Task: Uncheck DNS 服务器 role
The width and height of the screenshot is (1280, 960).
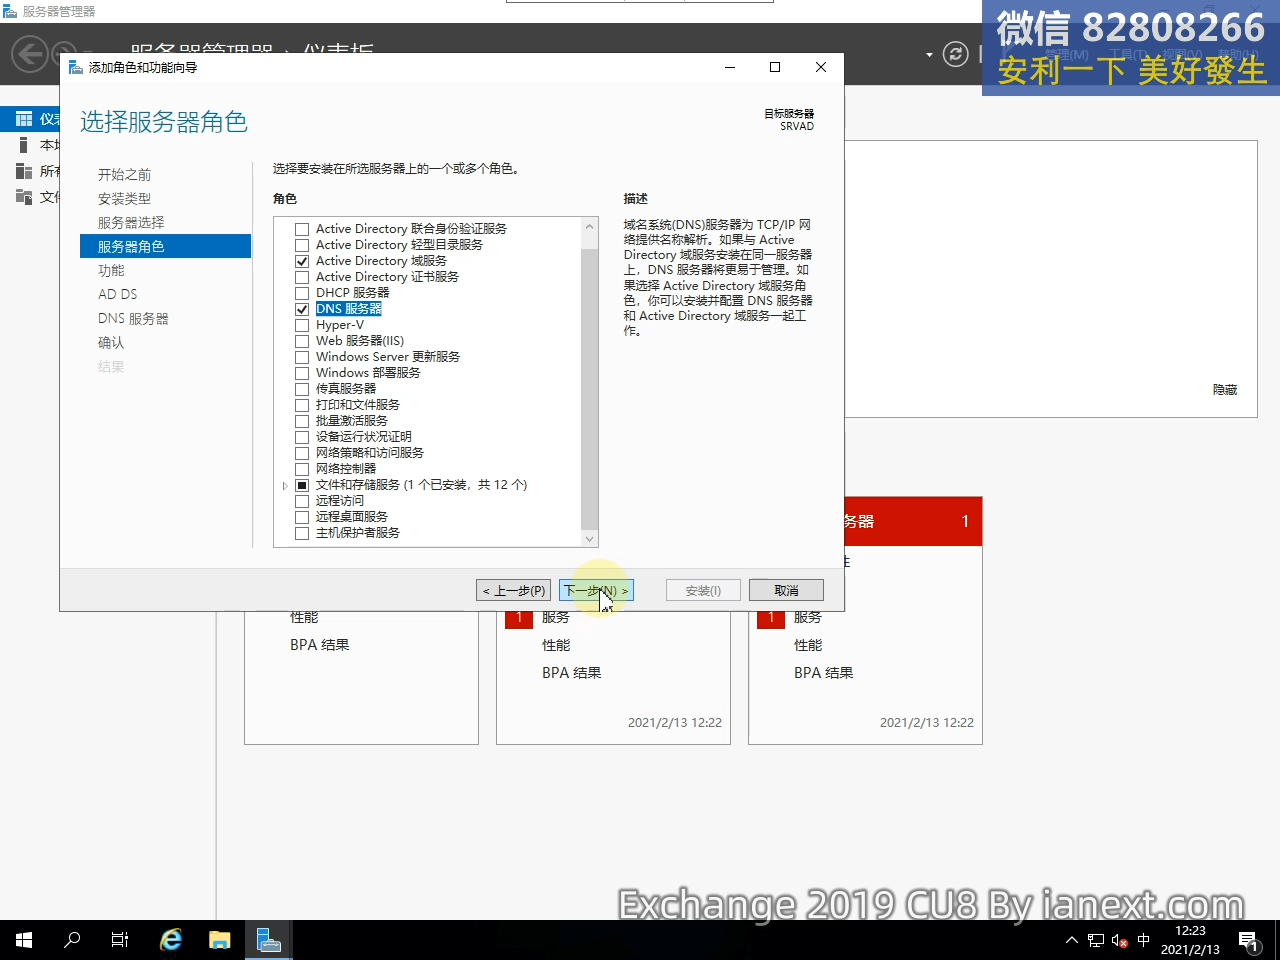Action: click(302, 309)
